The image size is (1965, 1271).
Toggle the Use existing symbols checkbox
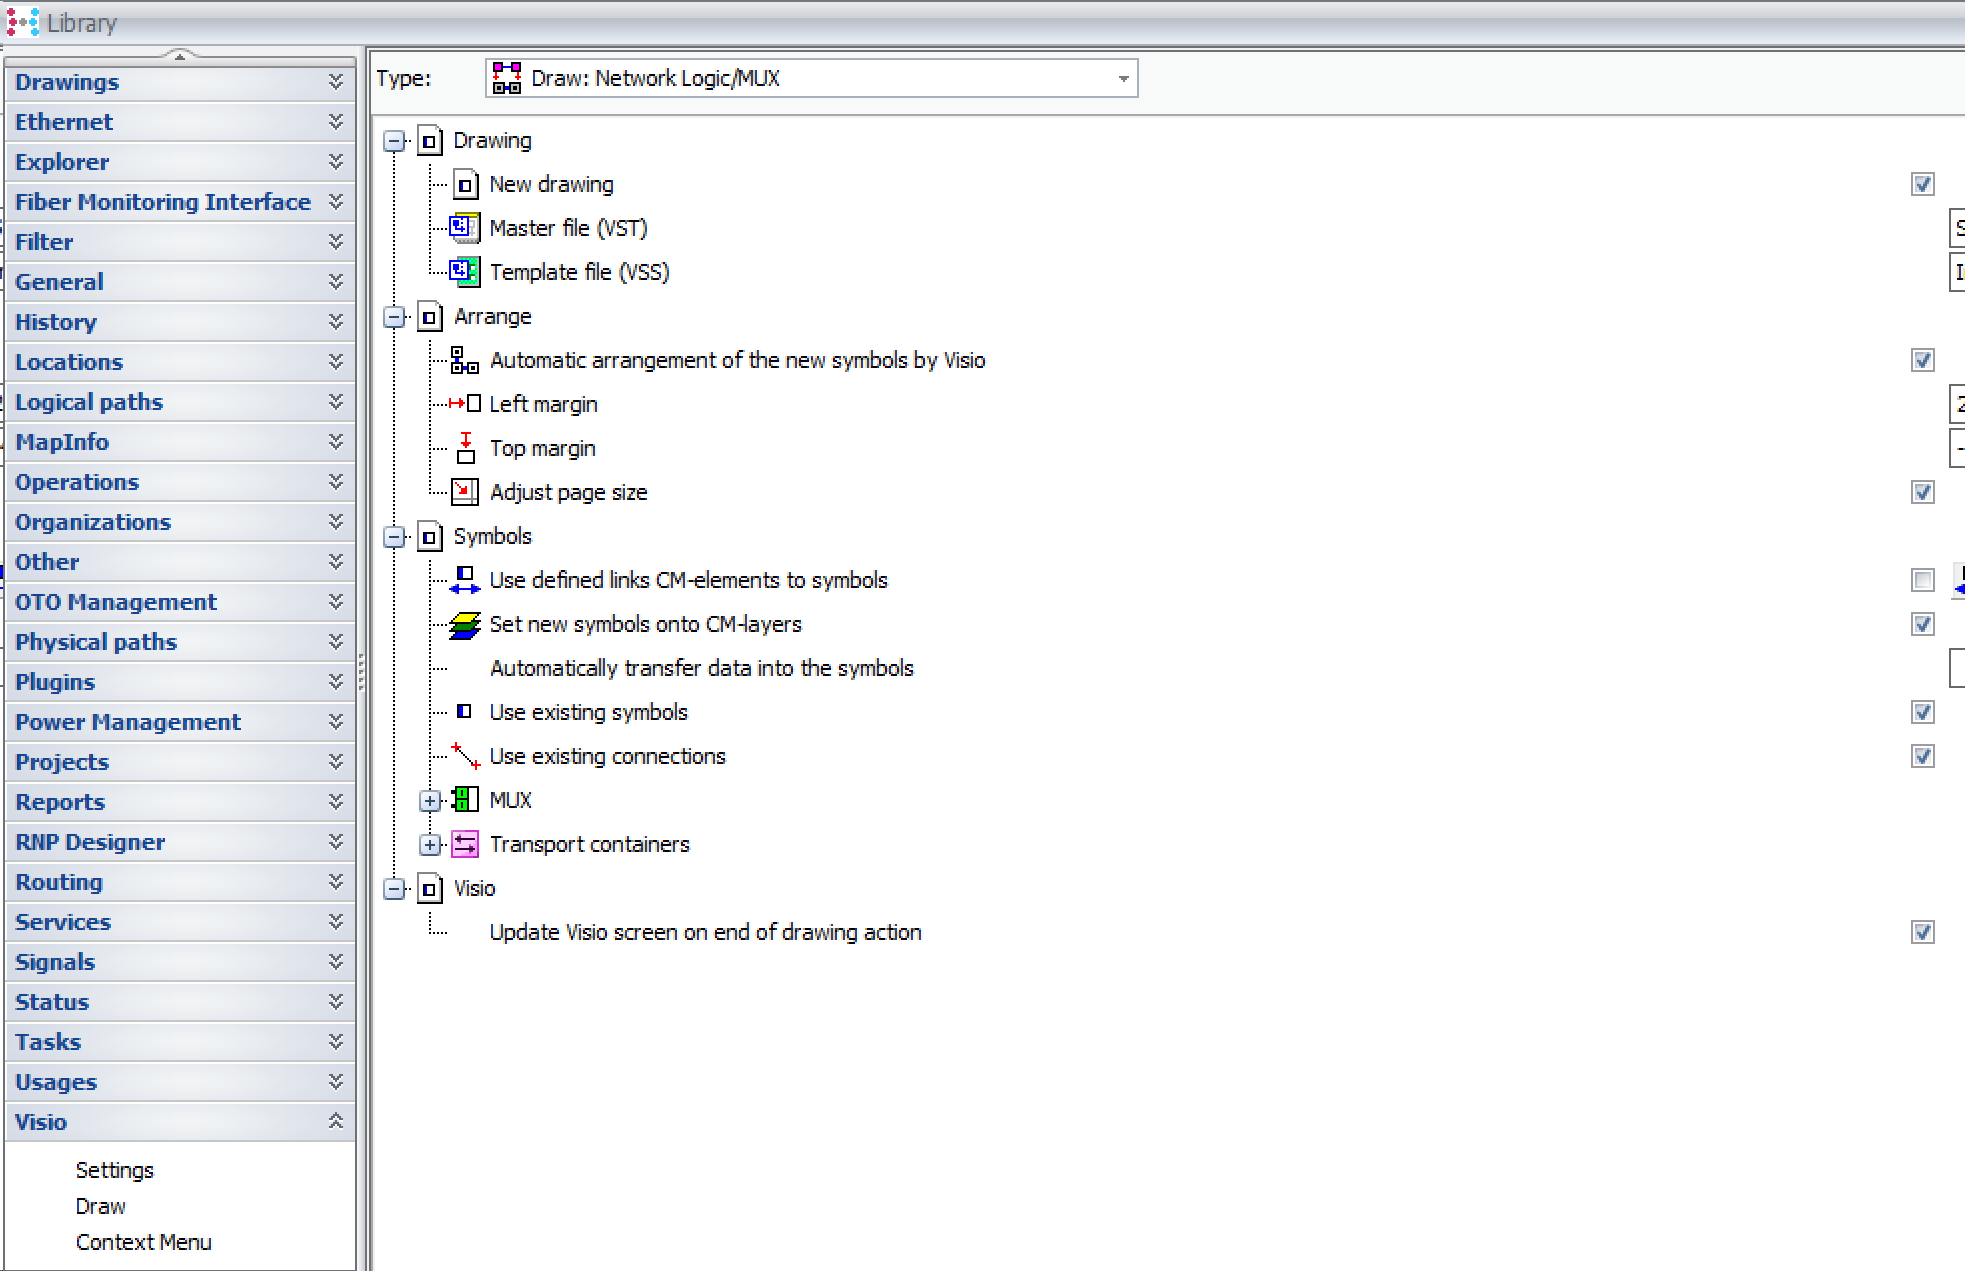[x=1922, y=712]
